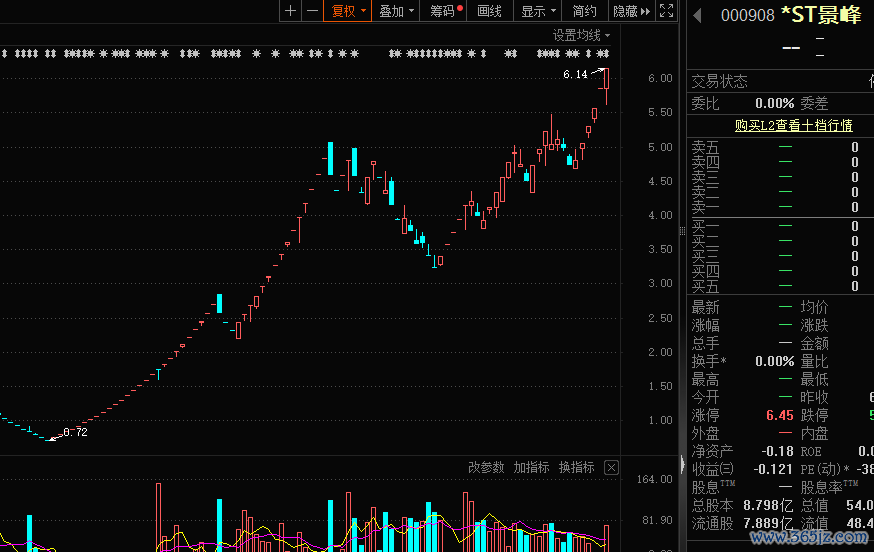Click 改参数 to change indicator parameters
The width and height of the screenshot is (874, 552).
pyautogui.click(x=486, y=467)
